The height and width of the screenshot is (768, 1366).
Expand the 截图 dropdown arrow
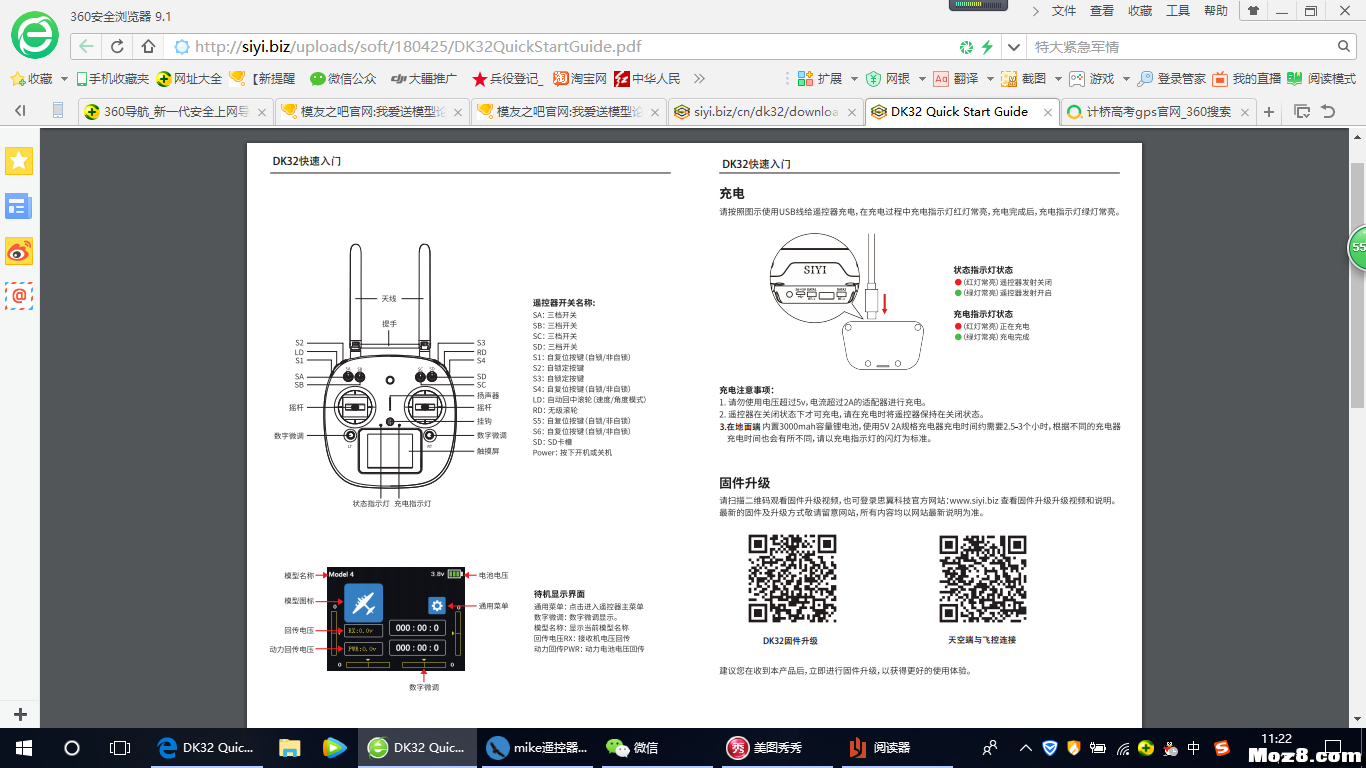click(x=1057, y=78)
